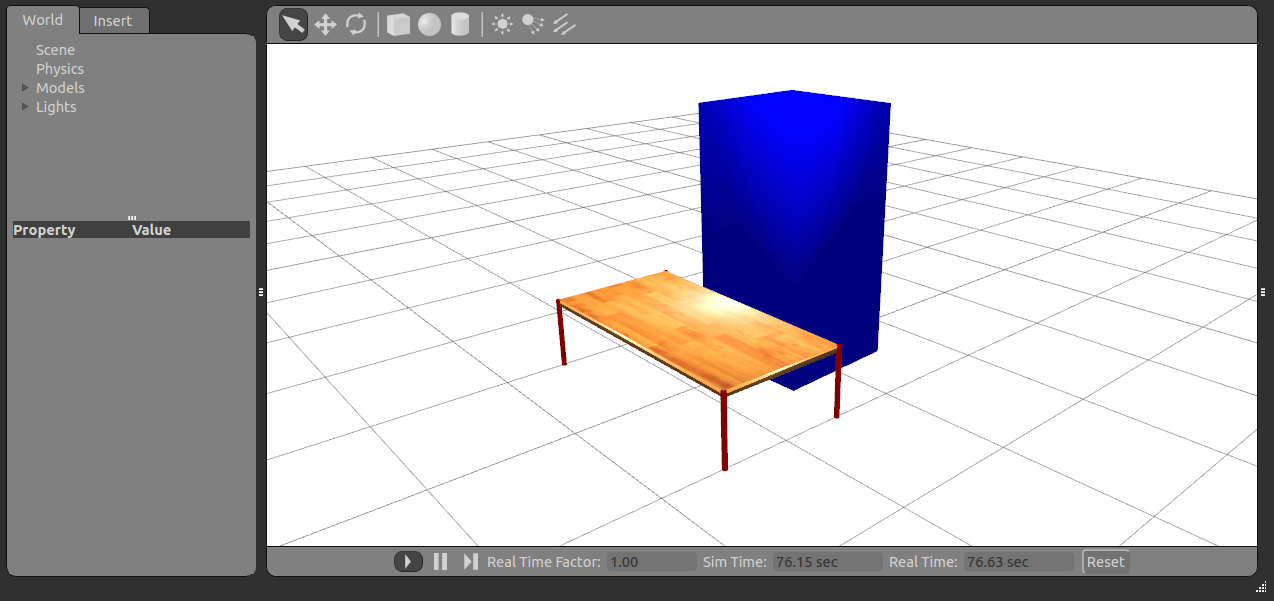Add a directional light
Viewport: 1274px width, 601px height.
564,25
